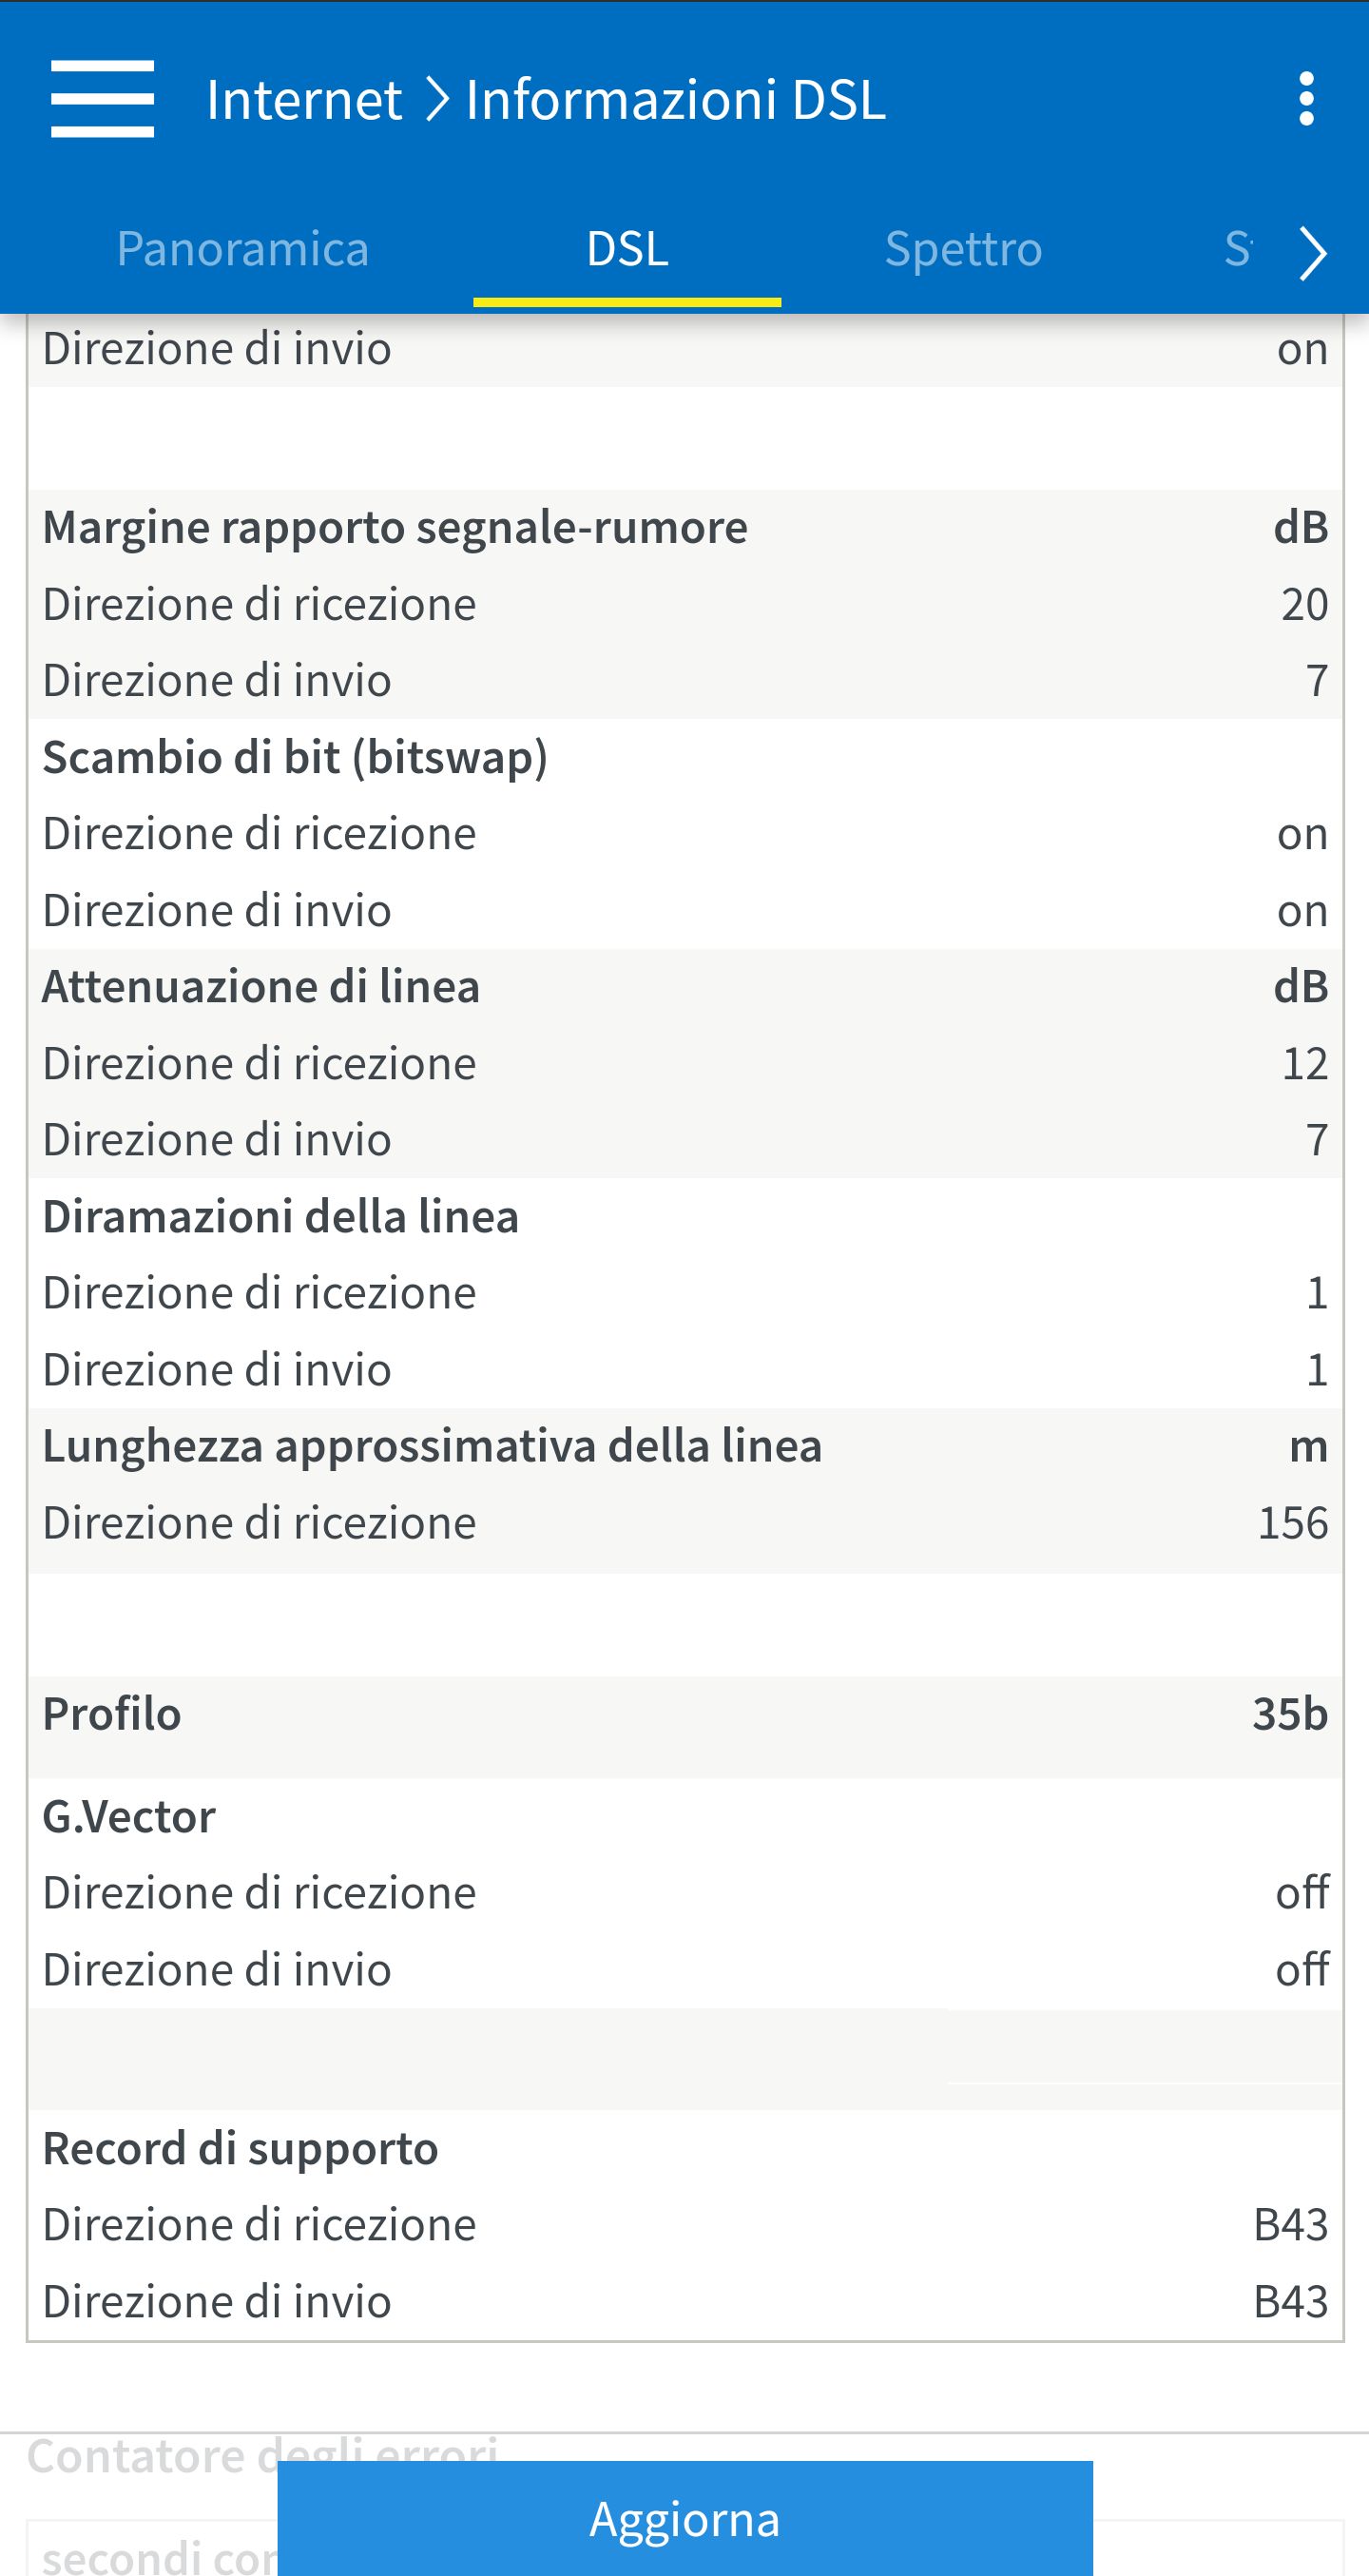Open the three-dot options menu
This screenshot has width=1369, height=2576.
click(1305, 99)
